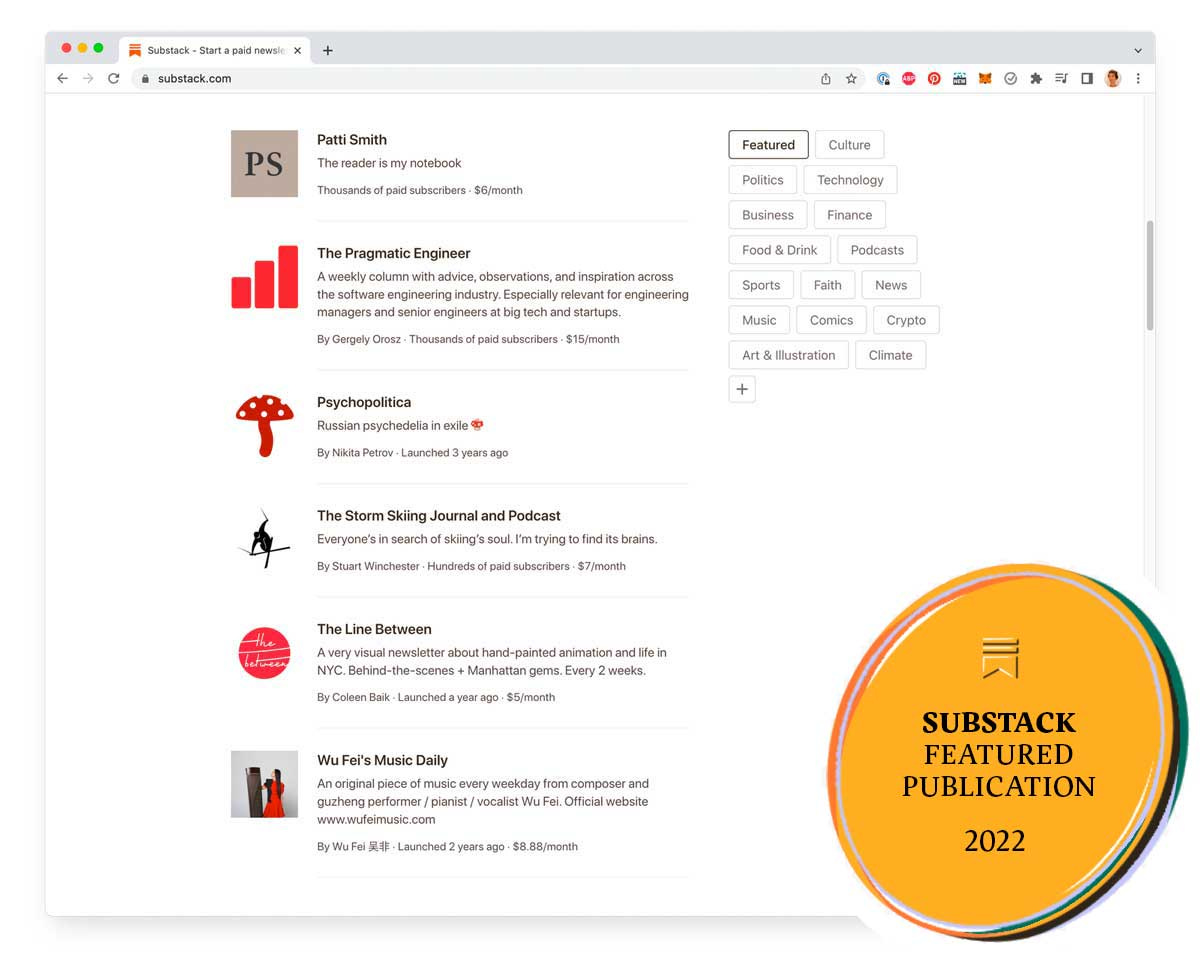Close the Substack tab

297,50
